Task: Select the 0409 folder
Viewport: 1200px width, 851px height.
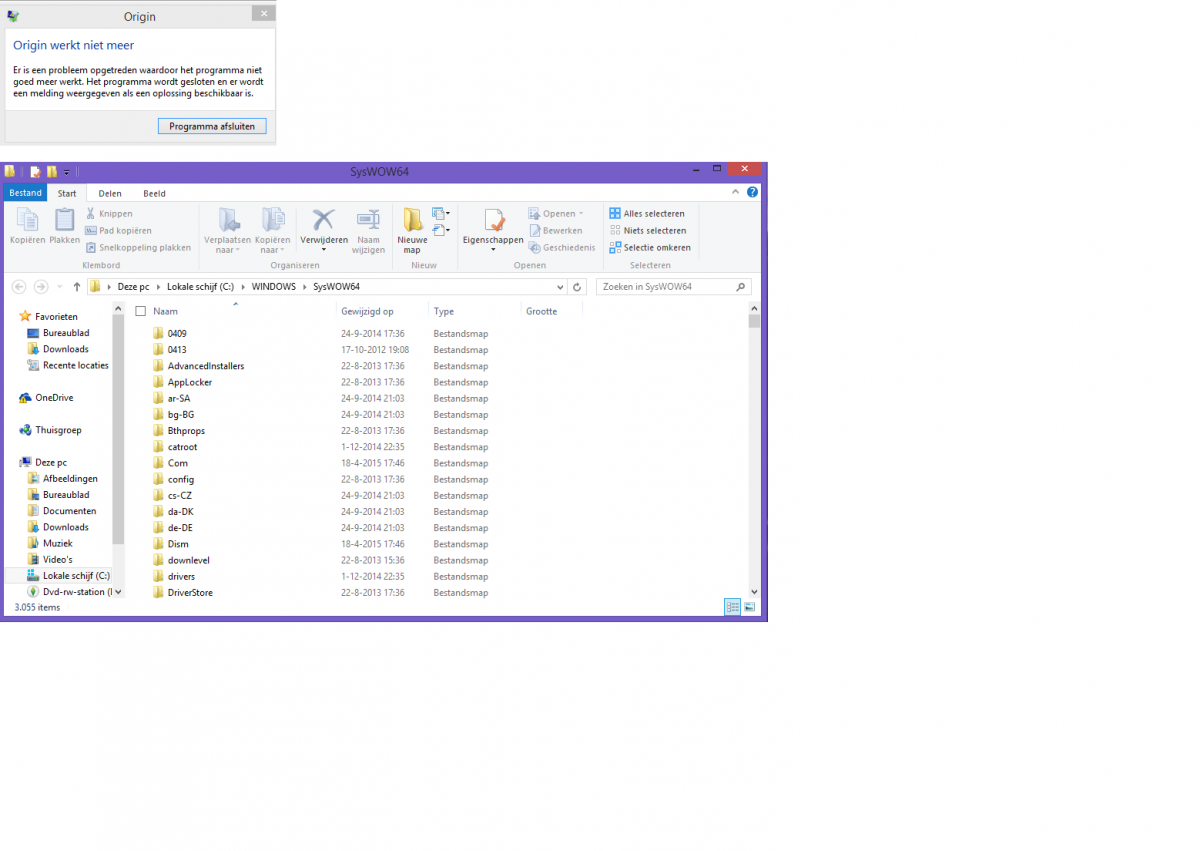Action: tap(169, 333)
